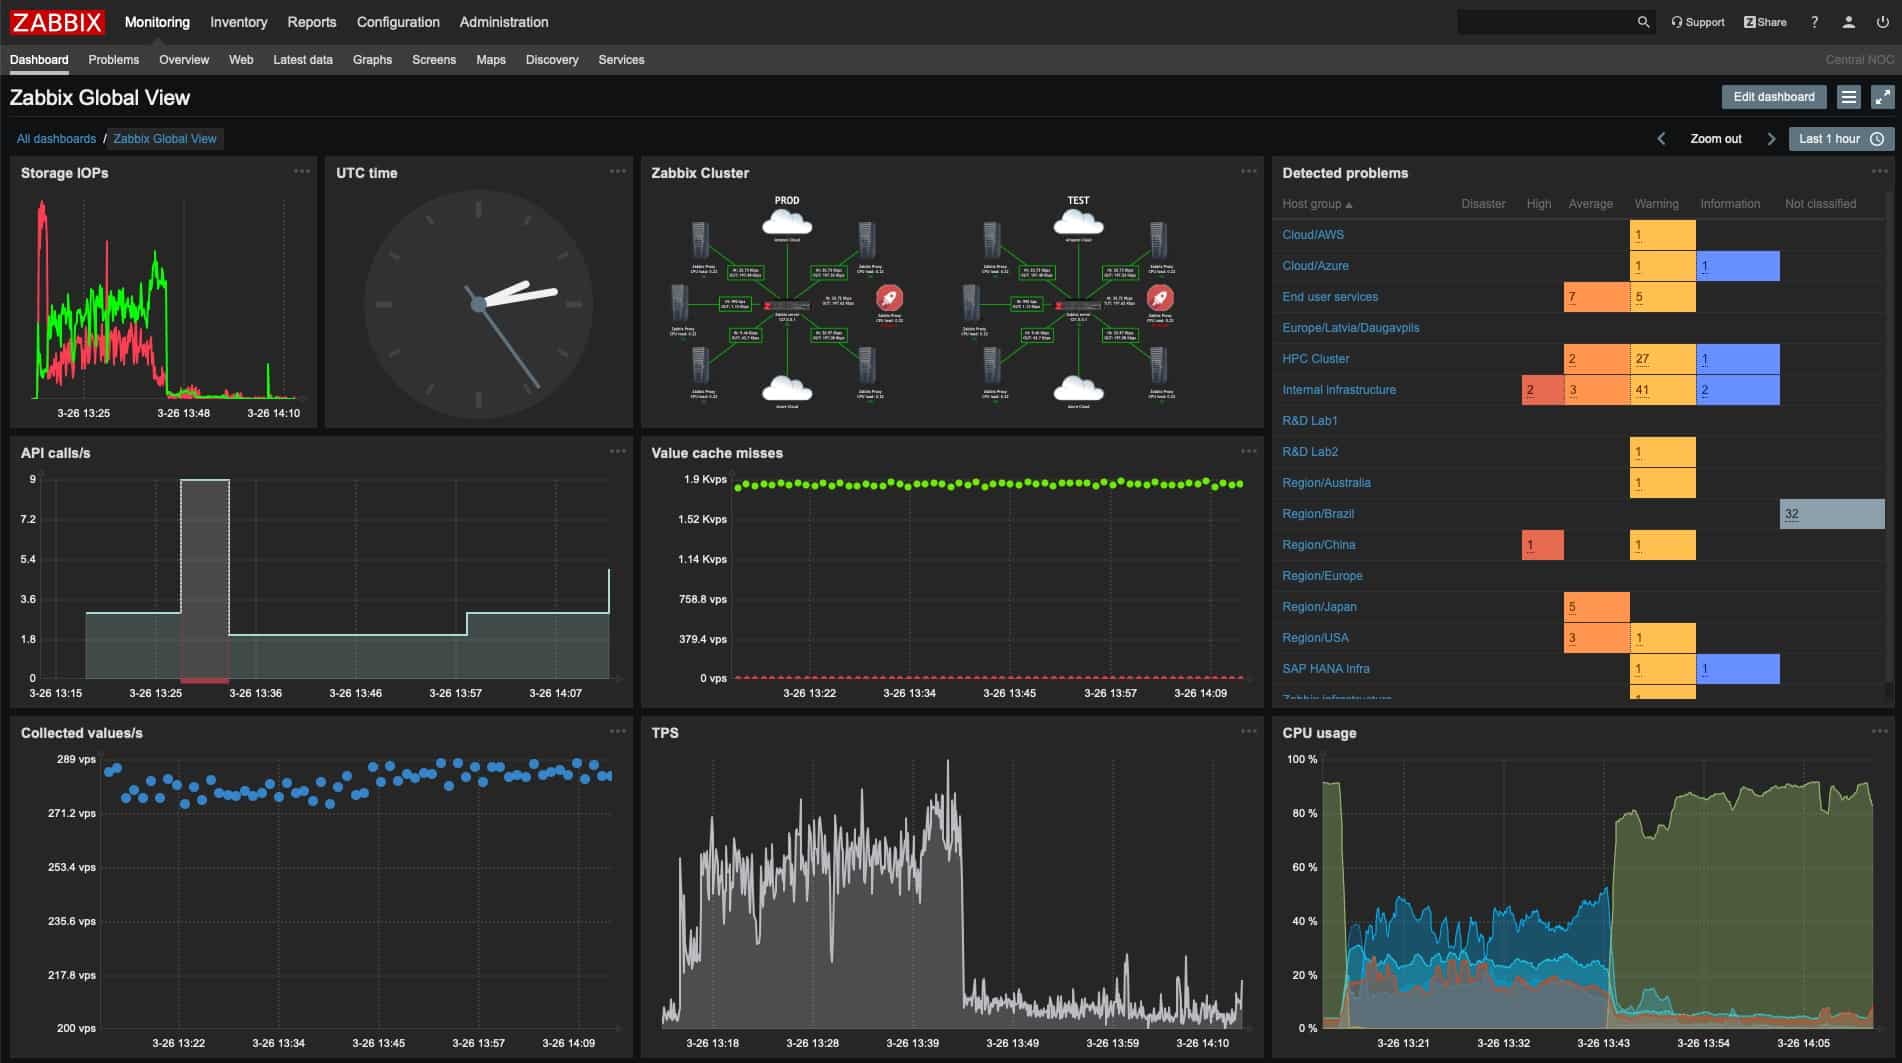Switch to the Problems tab

pyautogui.click(x=114, y=60)
